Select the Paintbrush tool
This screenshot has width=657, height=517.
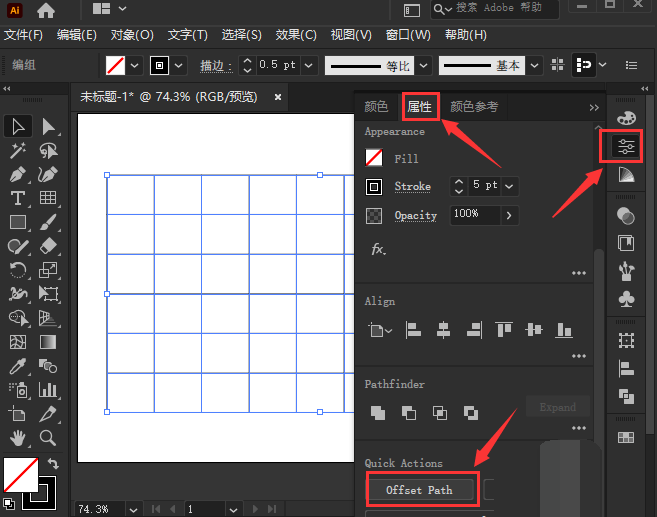point(48,222)
